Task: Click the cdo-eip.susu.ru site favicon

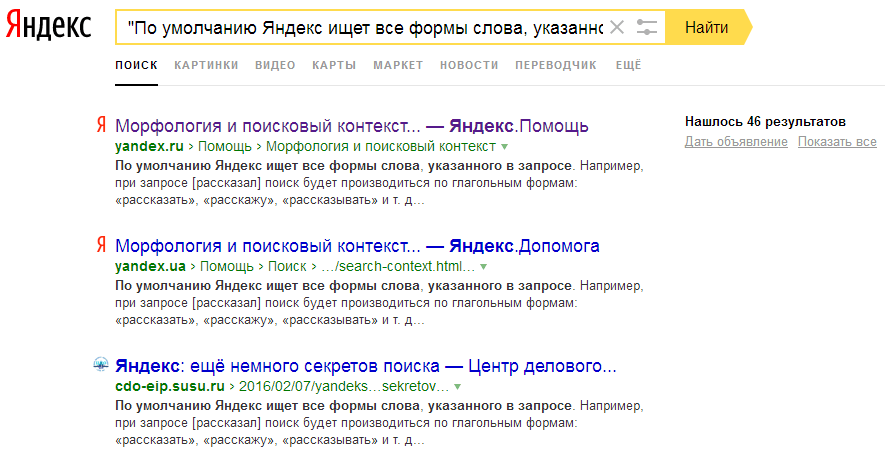Action: coord(100,365)
